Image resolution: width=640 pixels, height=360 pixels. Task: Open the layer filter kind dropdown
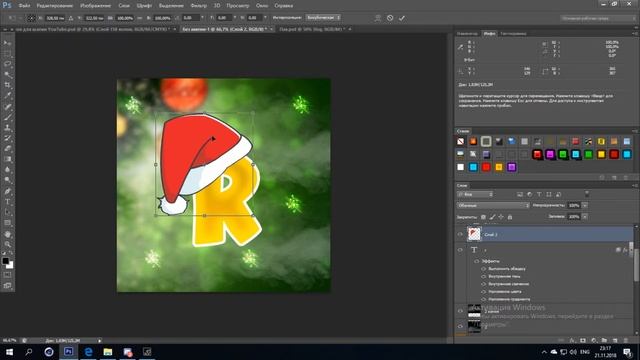(475, 194)
